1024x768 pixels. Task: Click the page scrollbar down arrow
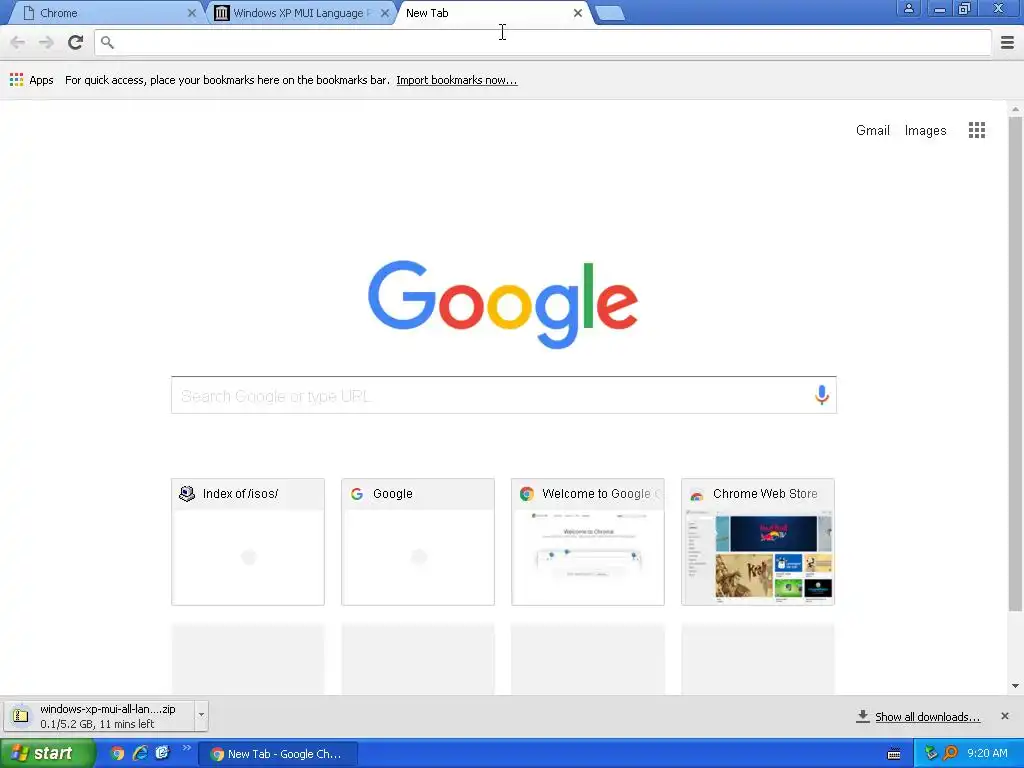1015,686
